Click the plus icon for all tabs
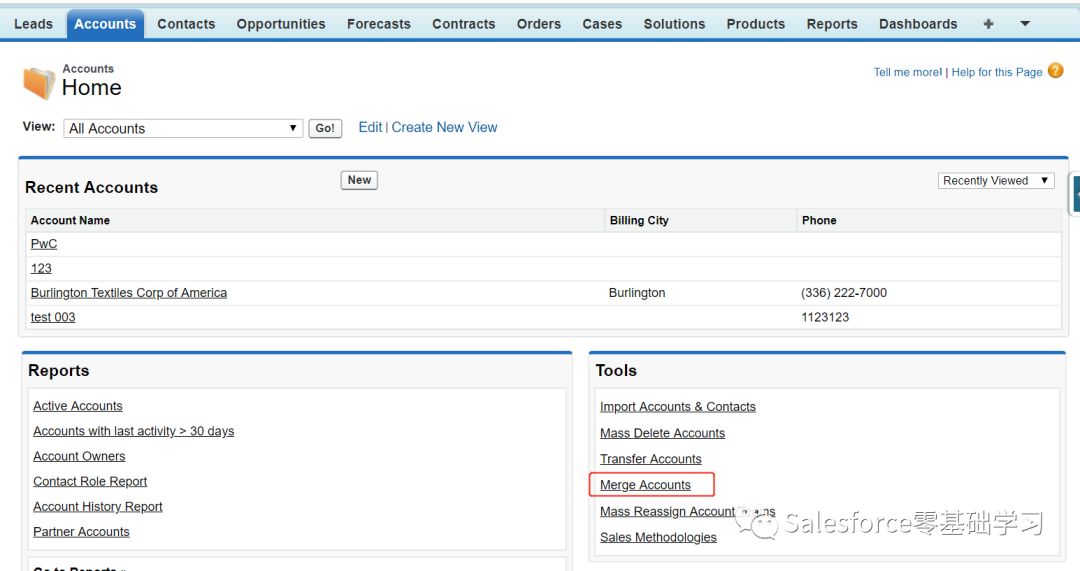 pyautogui.click(x=988, y=24)
